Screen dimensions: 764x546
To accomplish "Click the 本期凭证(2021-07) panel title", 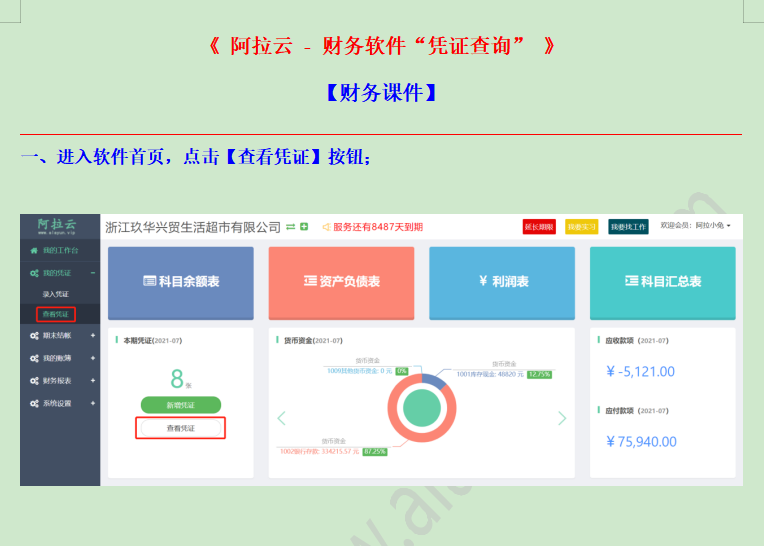I will (x=153, y=340).
